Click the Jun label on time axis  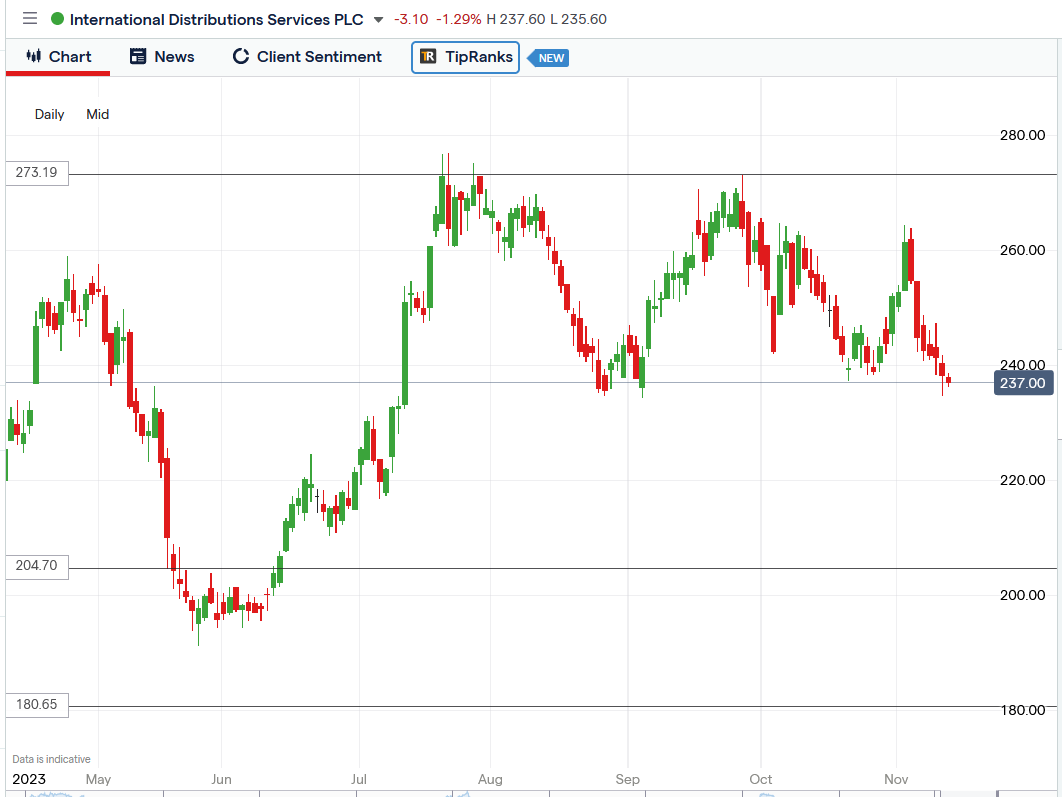(x=221, y=779)
